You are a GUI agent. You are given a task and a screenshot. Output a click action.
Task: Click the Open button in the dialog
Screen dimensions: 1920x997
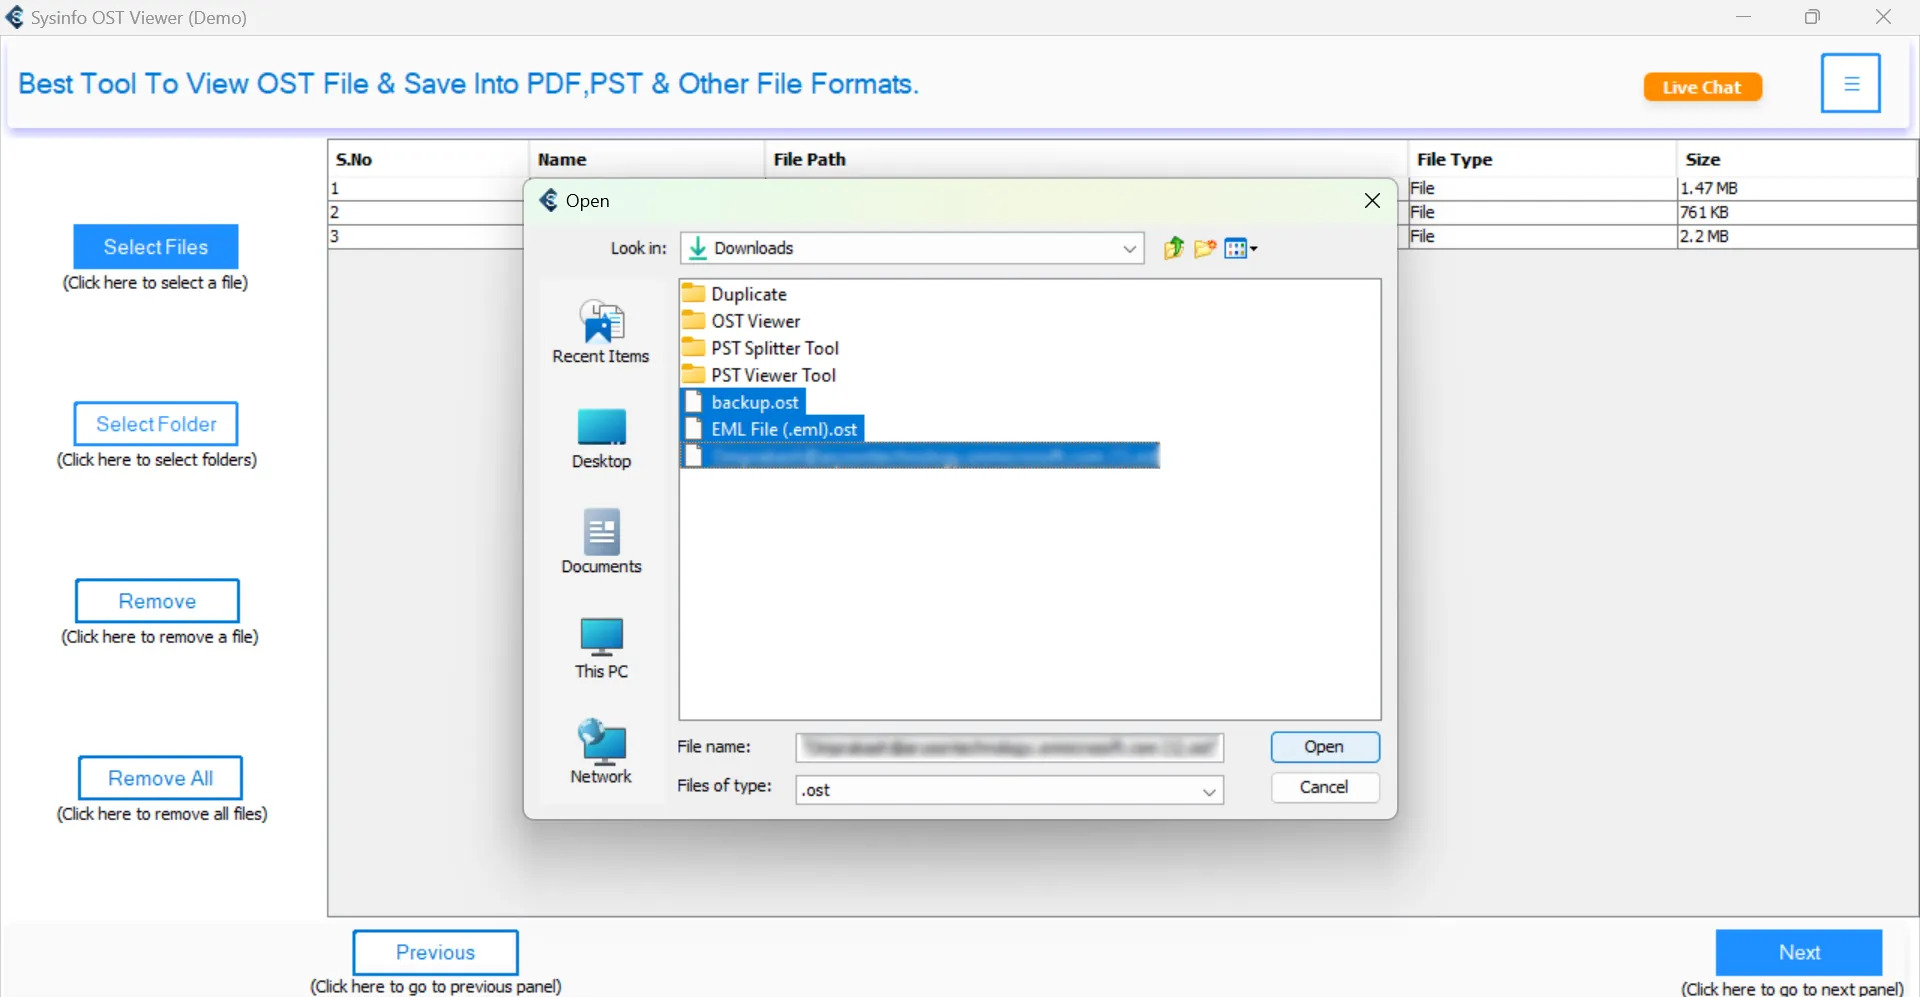point(1325,747)
